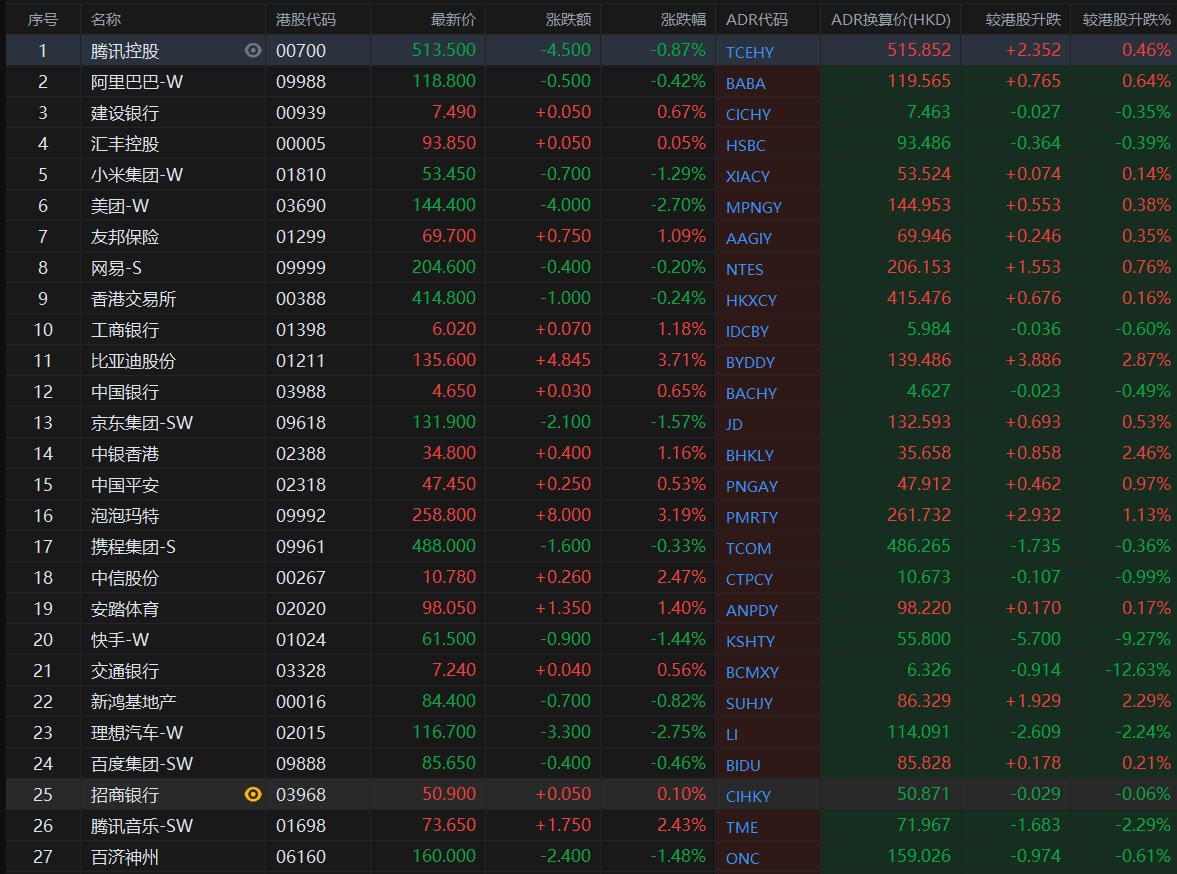Select the 百济神州 row
The image size is (1177, 874).
tap(124, 857)
